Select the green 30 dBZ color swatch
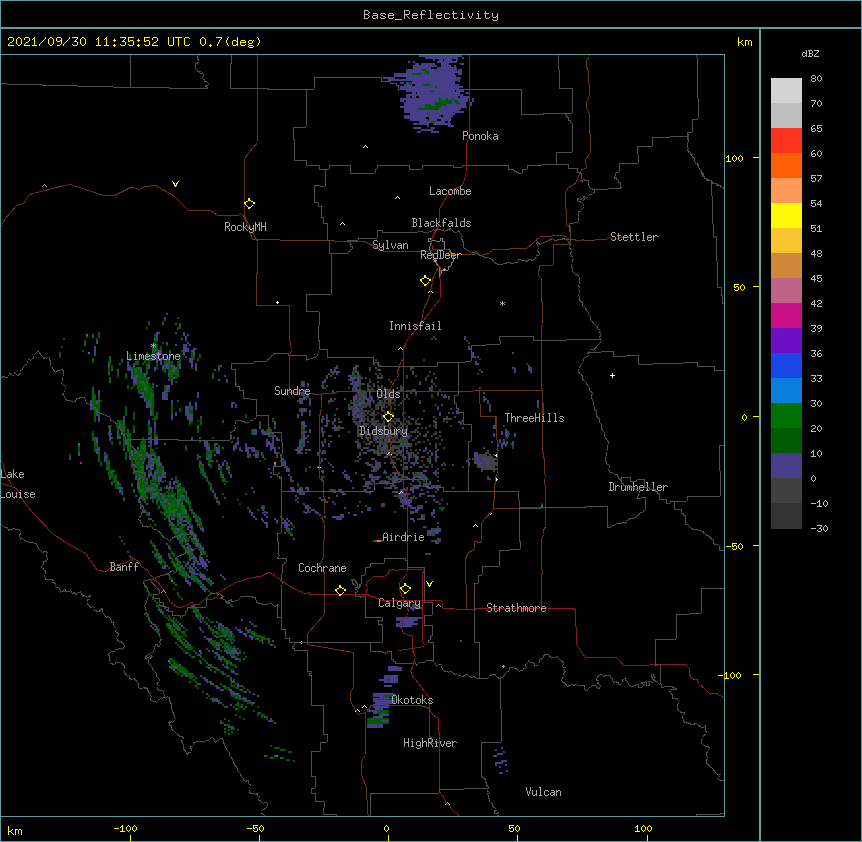The width and height of the screenshot is (862, 842). tap(786, 416)
